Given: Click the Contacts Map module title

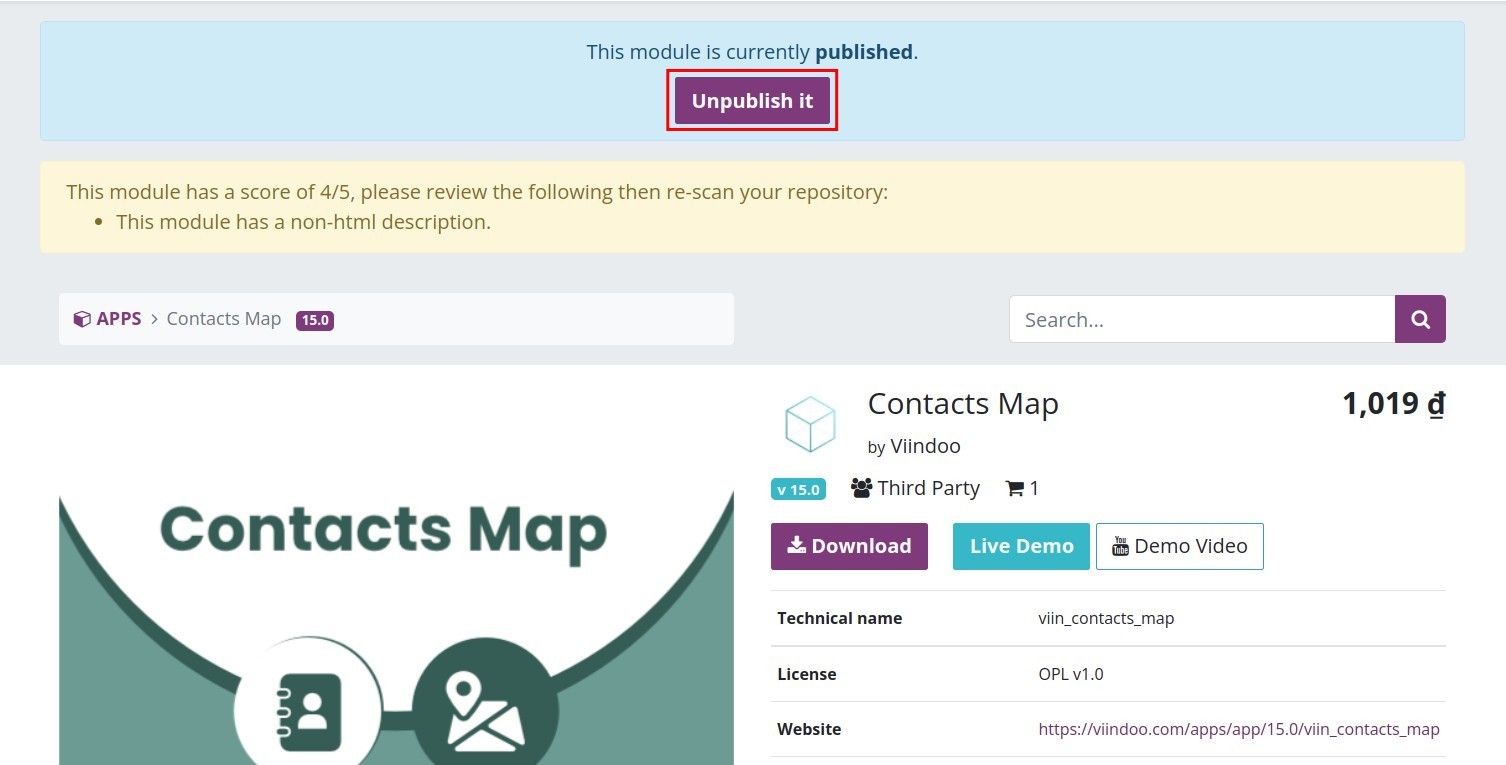Looking at the screenshot, I should pyautogui.click(x=963, y=403).
